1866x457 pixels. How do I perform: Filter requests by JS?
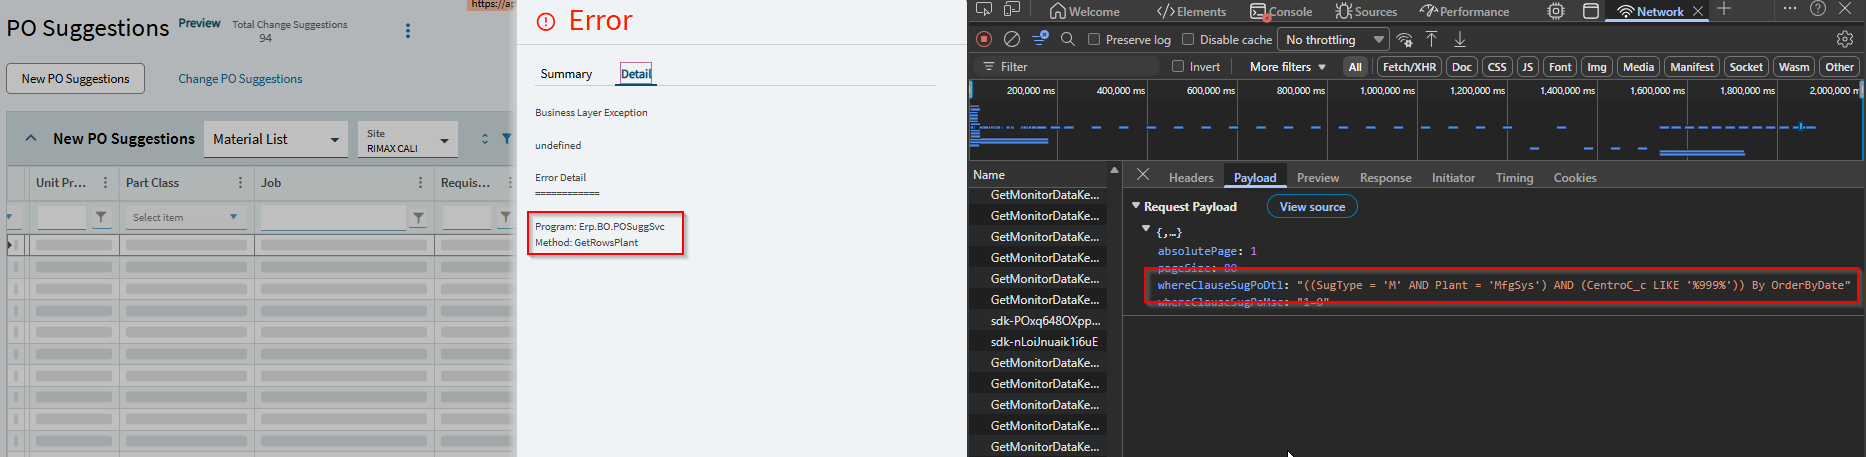1527,67
